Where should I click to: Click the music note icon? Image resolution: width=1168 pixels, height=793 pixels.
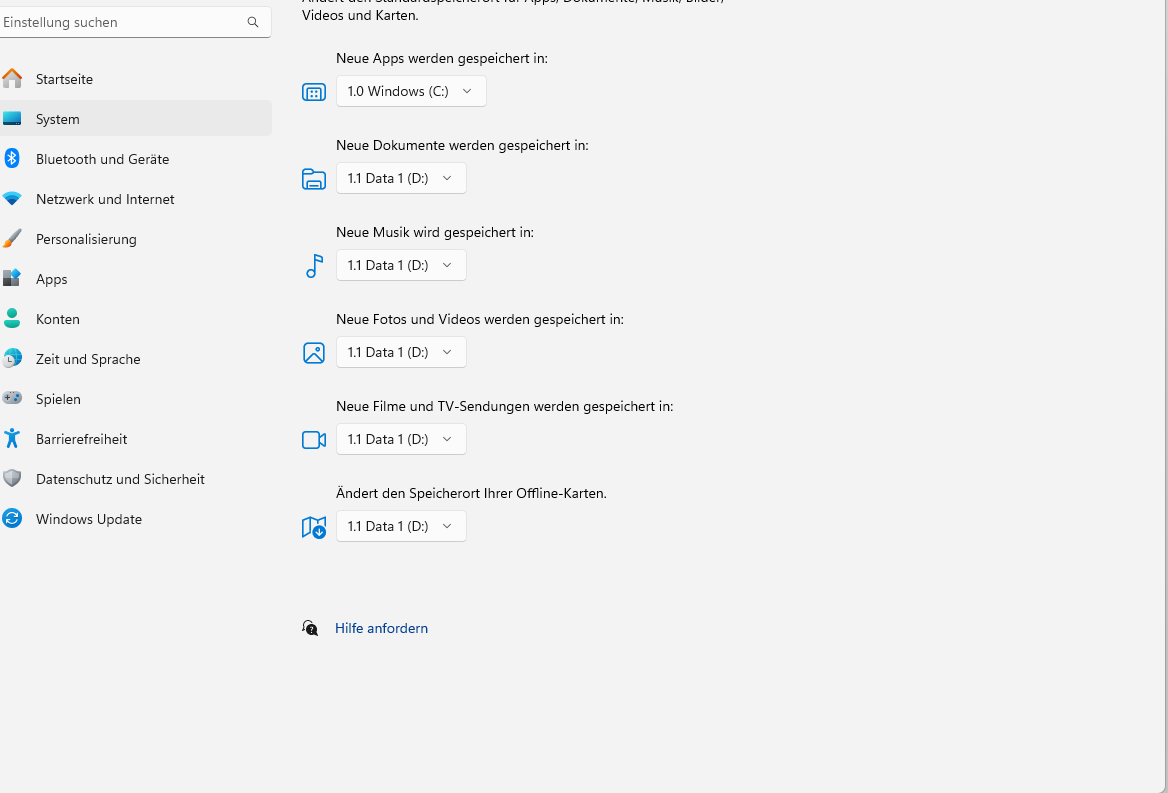tap(314, 266)
